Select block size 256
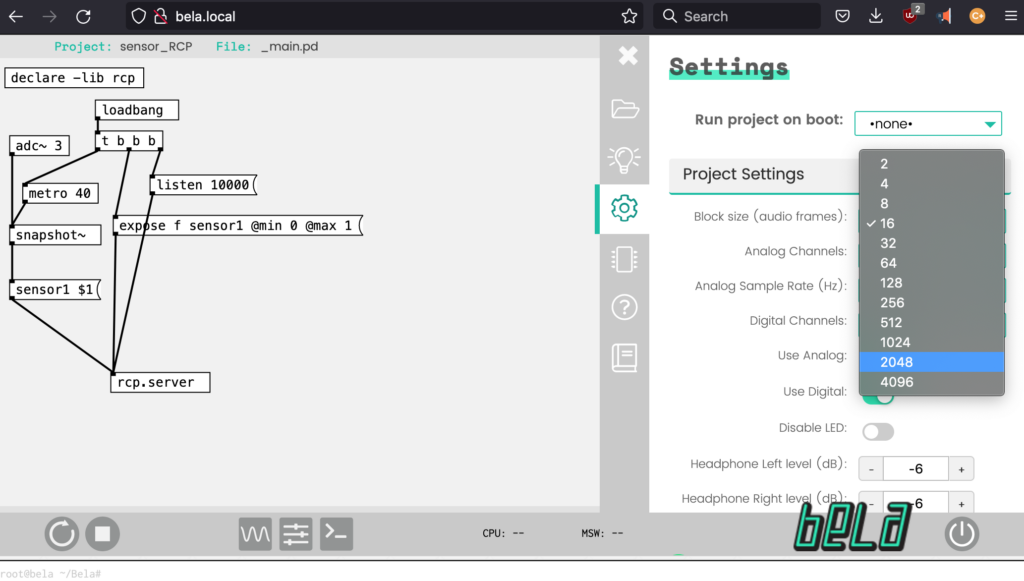Image resolution: width=1024 pixels, height=581 pixels. [x=932, y=302]
